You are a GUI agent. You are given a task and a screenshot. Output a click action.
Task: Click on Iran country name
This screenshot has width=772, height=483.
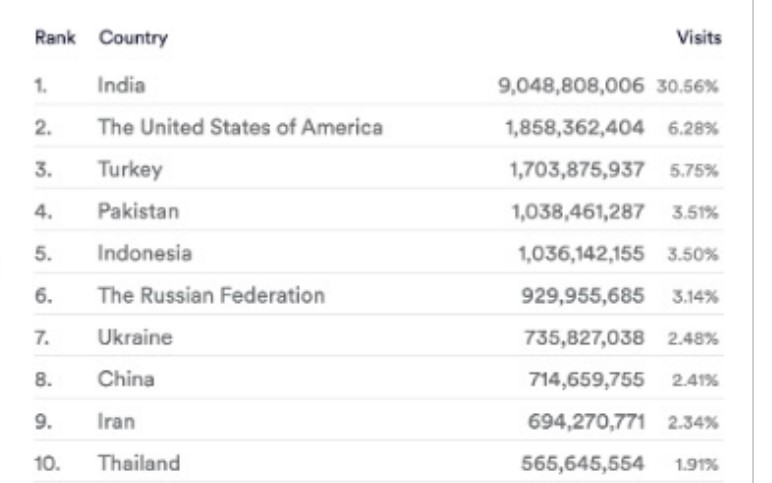pyautogui.click(x=116, y=422)
